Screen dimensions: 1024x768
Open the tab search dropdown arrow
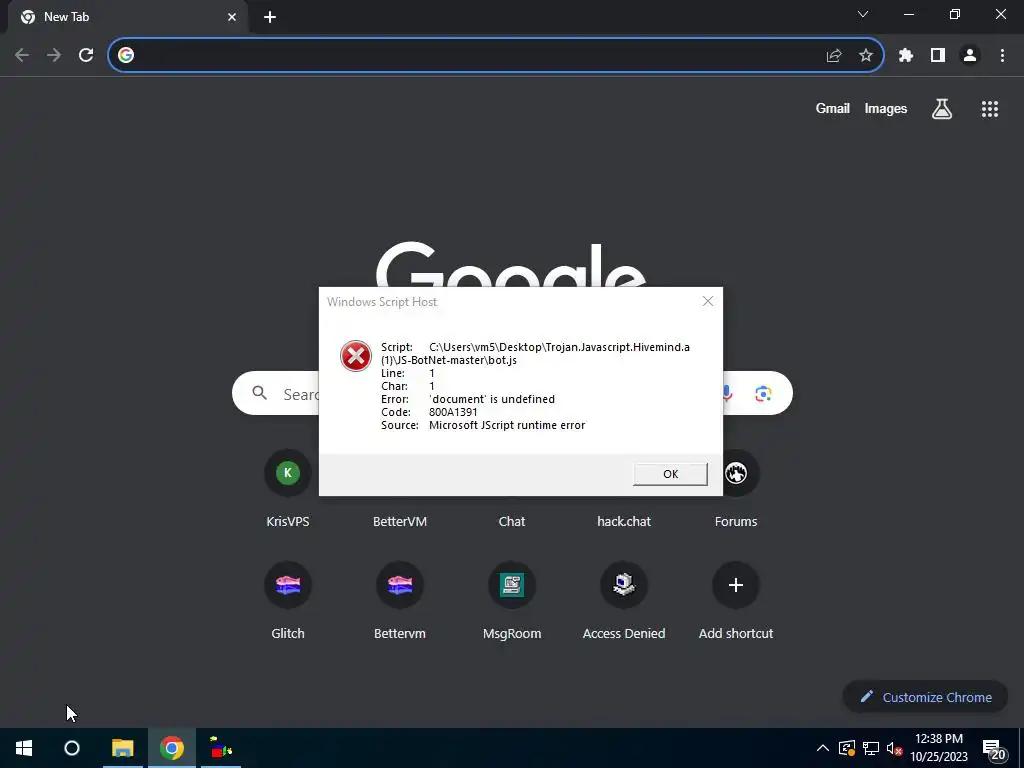click(863, 14)
